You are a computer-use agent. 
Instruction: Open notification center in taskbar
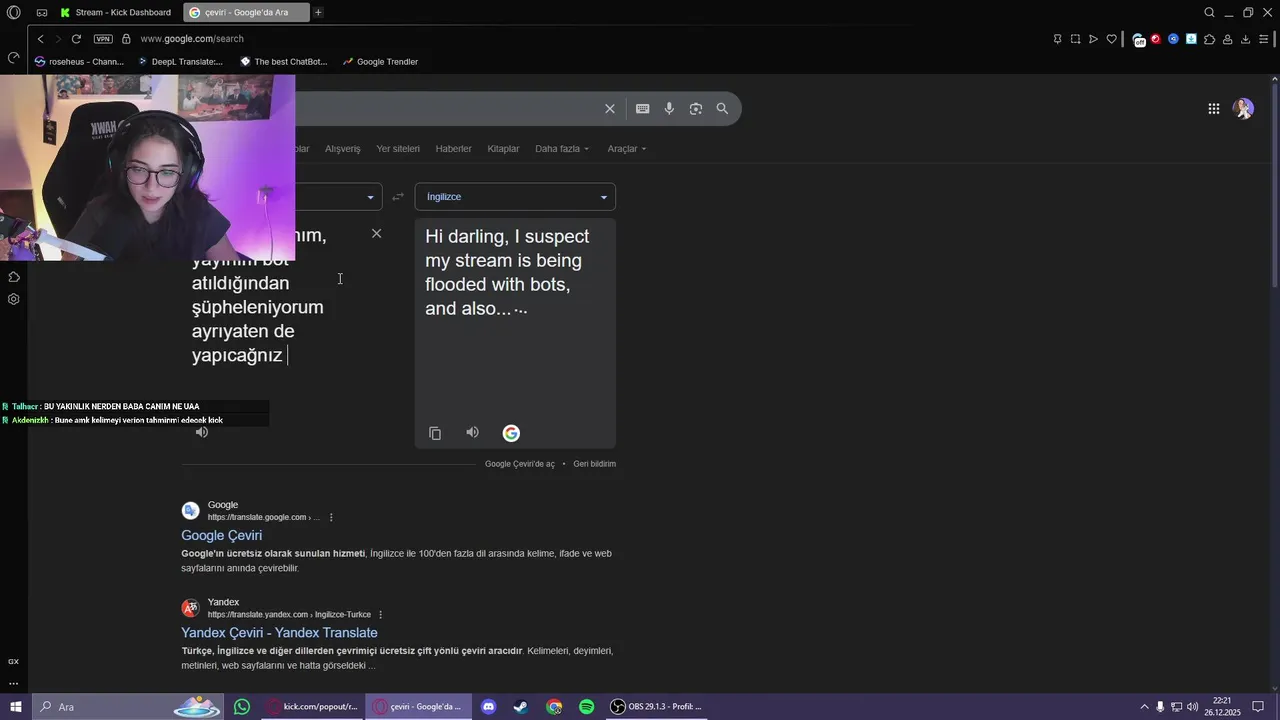coord(1258,707)
